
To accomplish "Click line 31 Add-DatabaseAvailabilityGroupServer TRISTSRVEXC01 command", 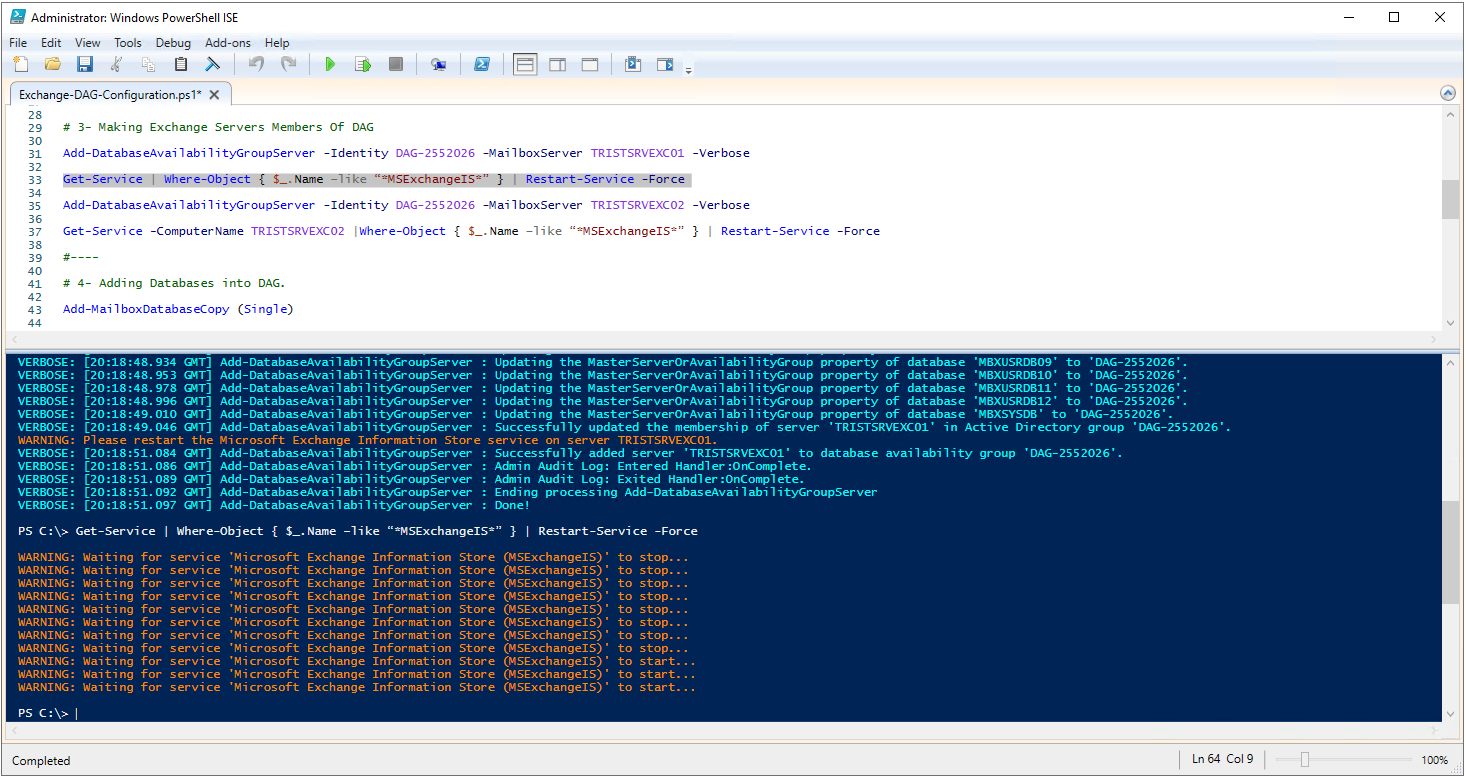I will click(406, 153).
